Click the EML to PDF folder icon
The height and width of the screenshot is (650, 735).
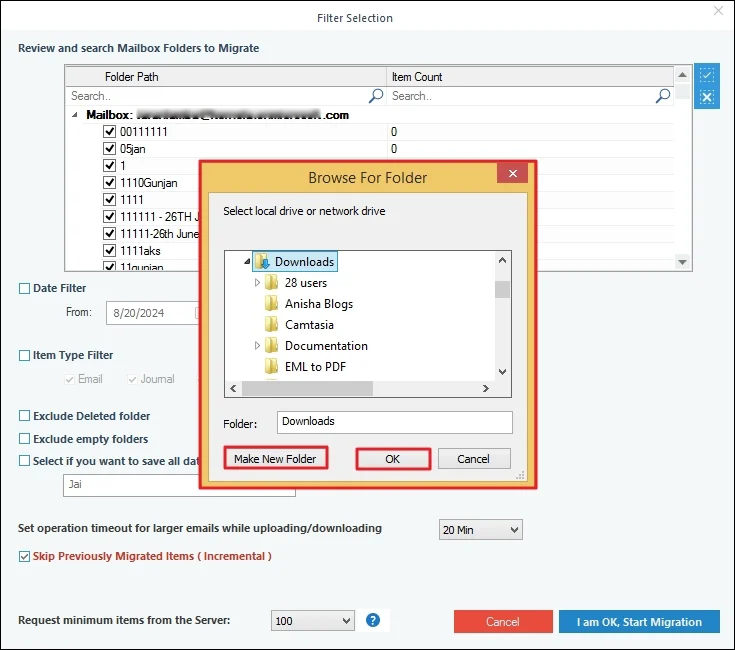point(271,366)
